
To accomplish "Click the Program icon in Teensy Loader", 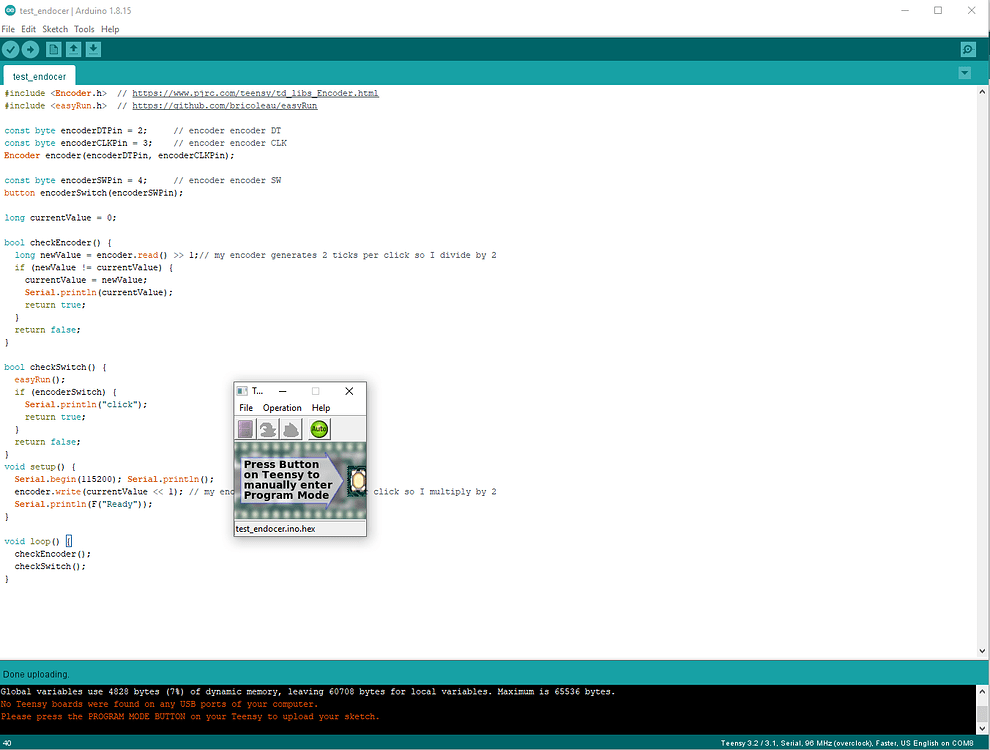I will [x=267, y=428].
